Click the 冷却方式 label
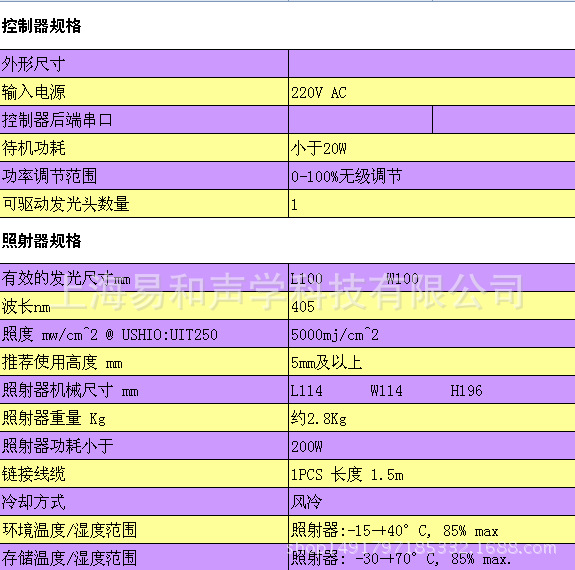 33,502
